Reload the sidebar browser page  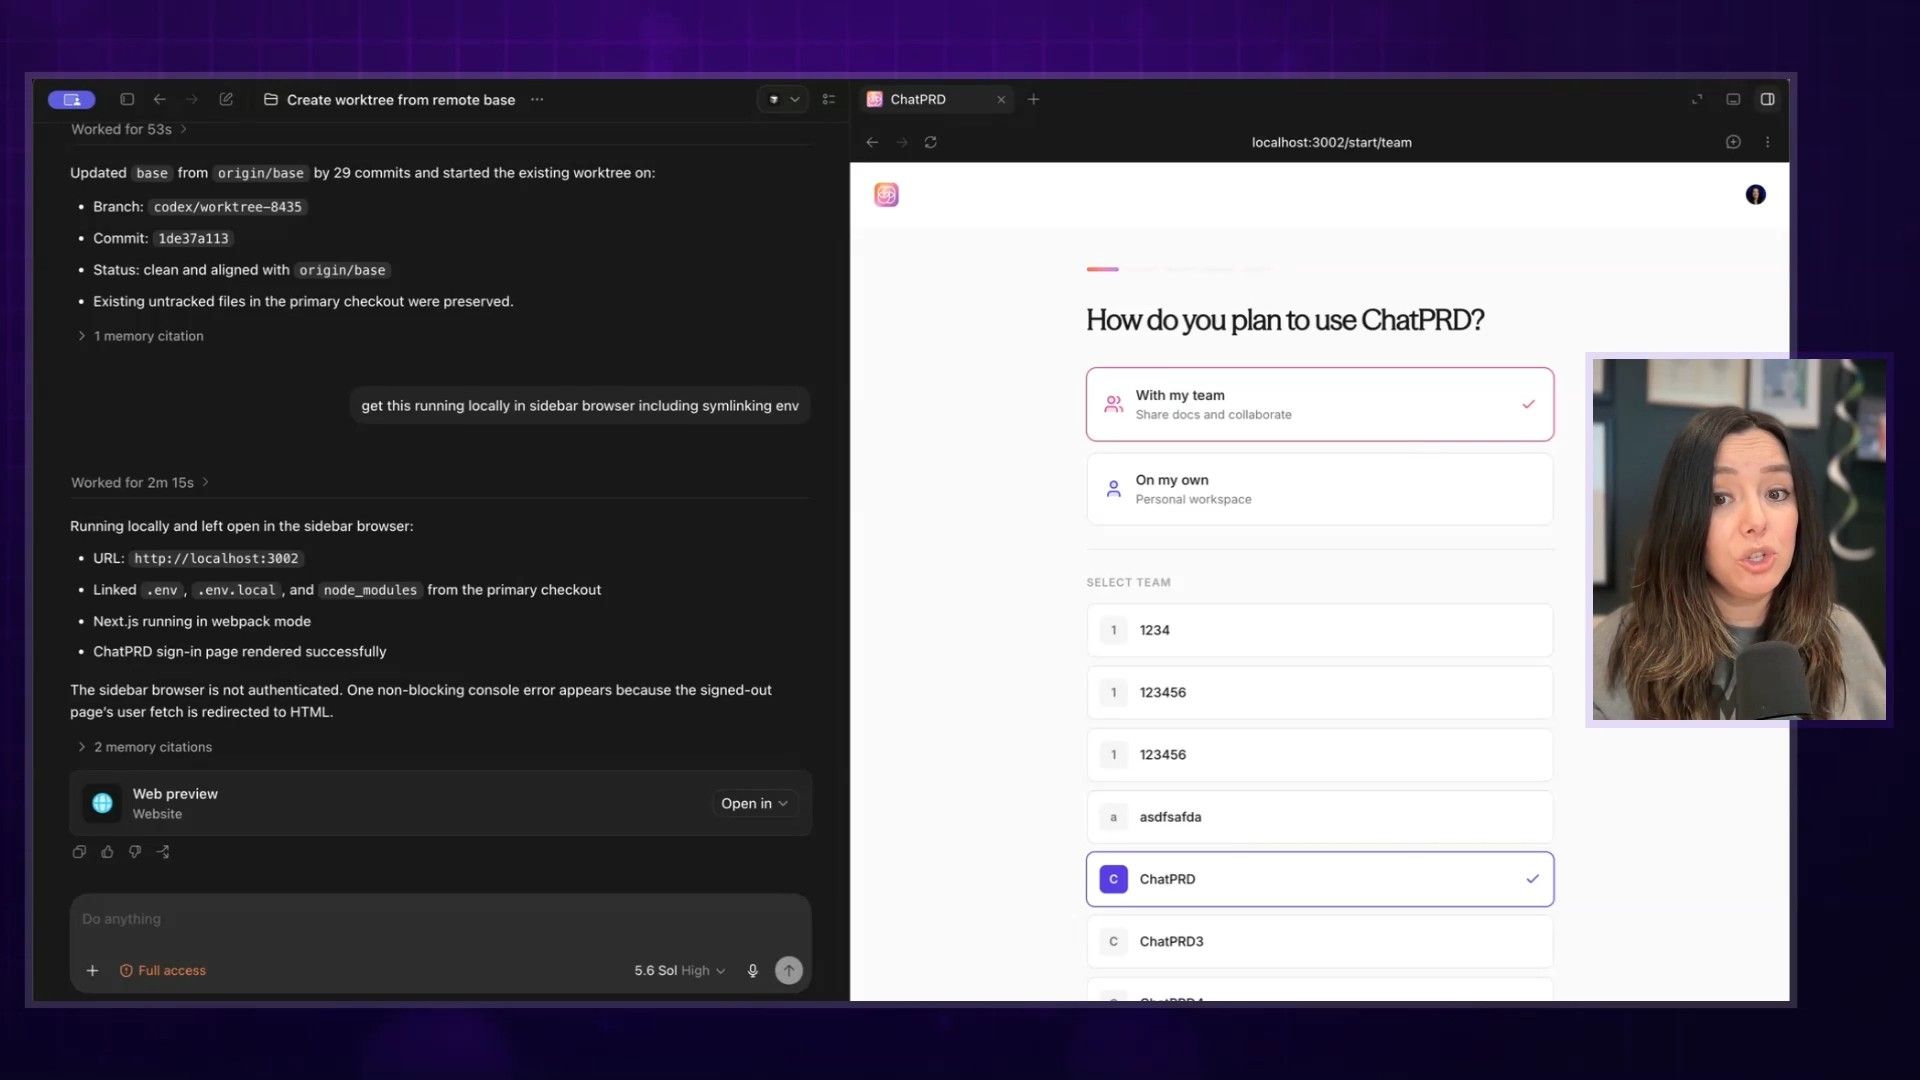tap(931, 142)
